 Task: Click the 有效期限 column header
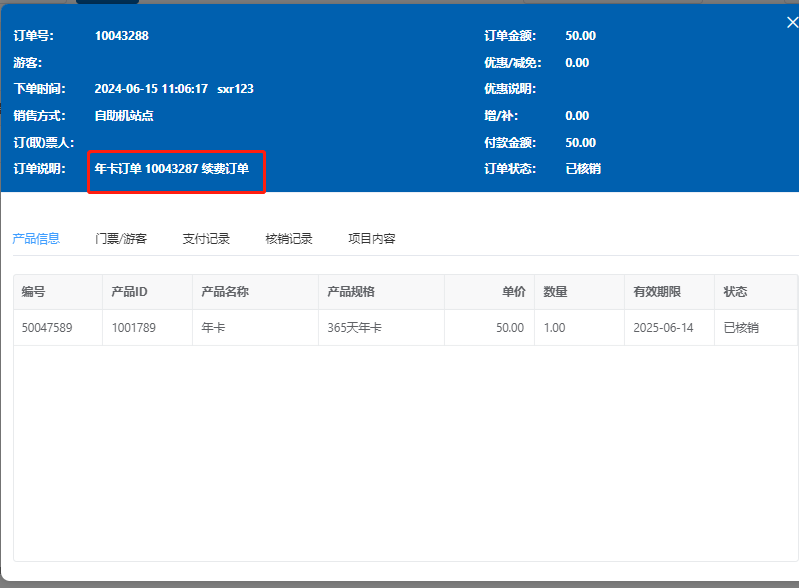(657, 292)
